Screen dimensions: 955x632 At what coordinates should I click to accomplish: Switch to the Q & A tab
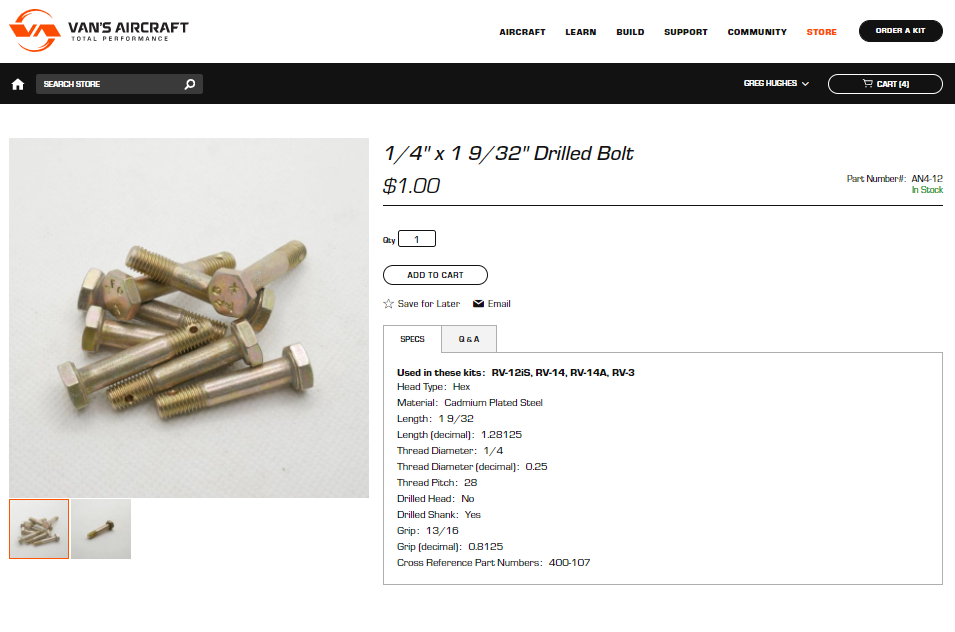point(469,339)
